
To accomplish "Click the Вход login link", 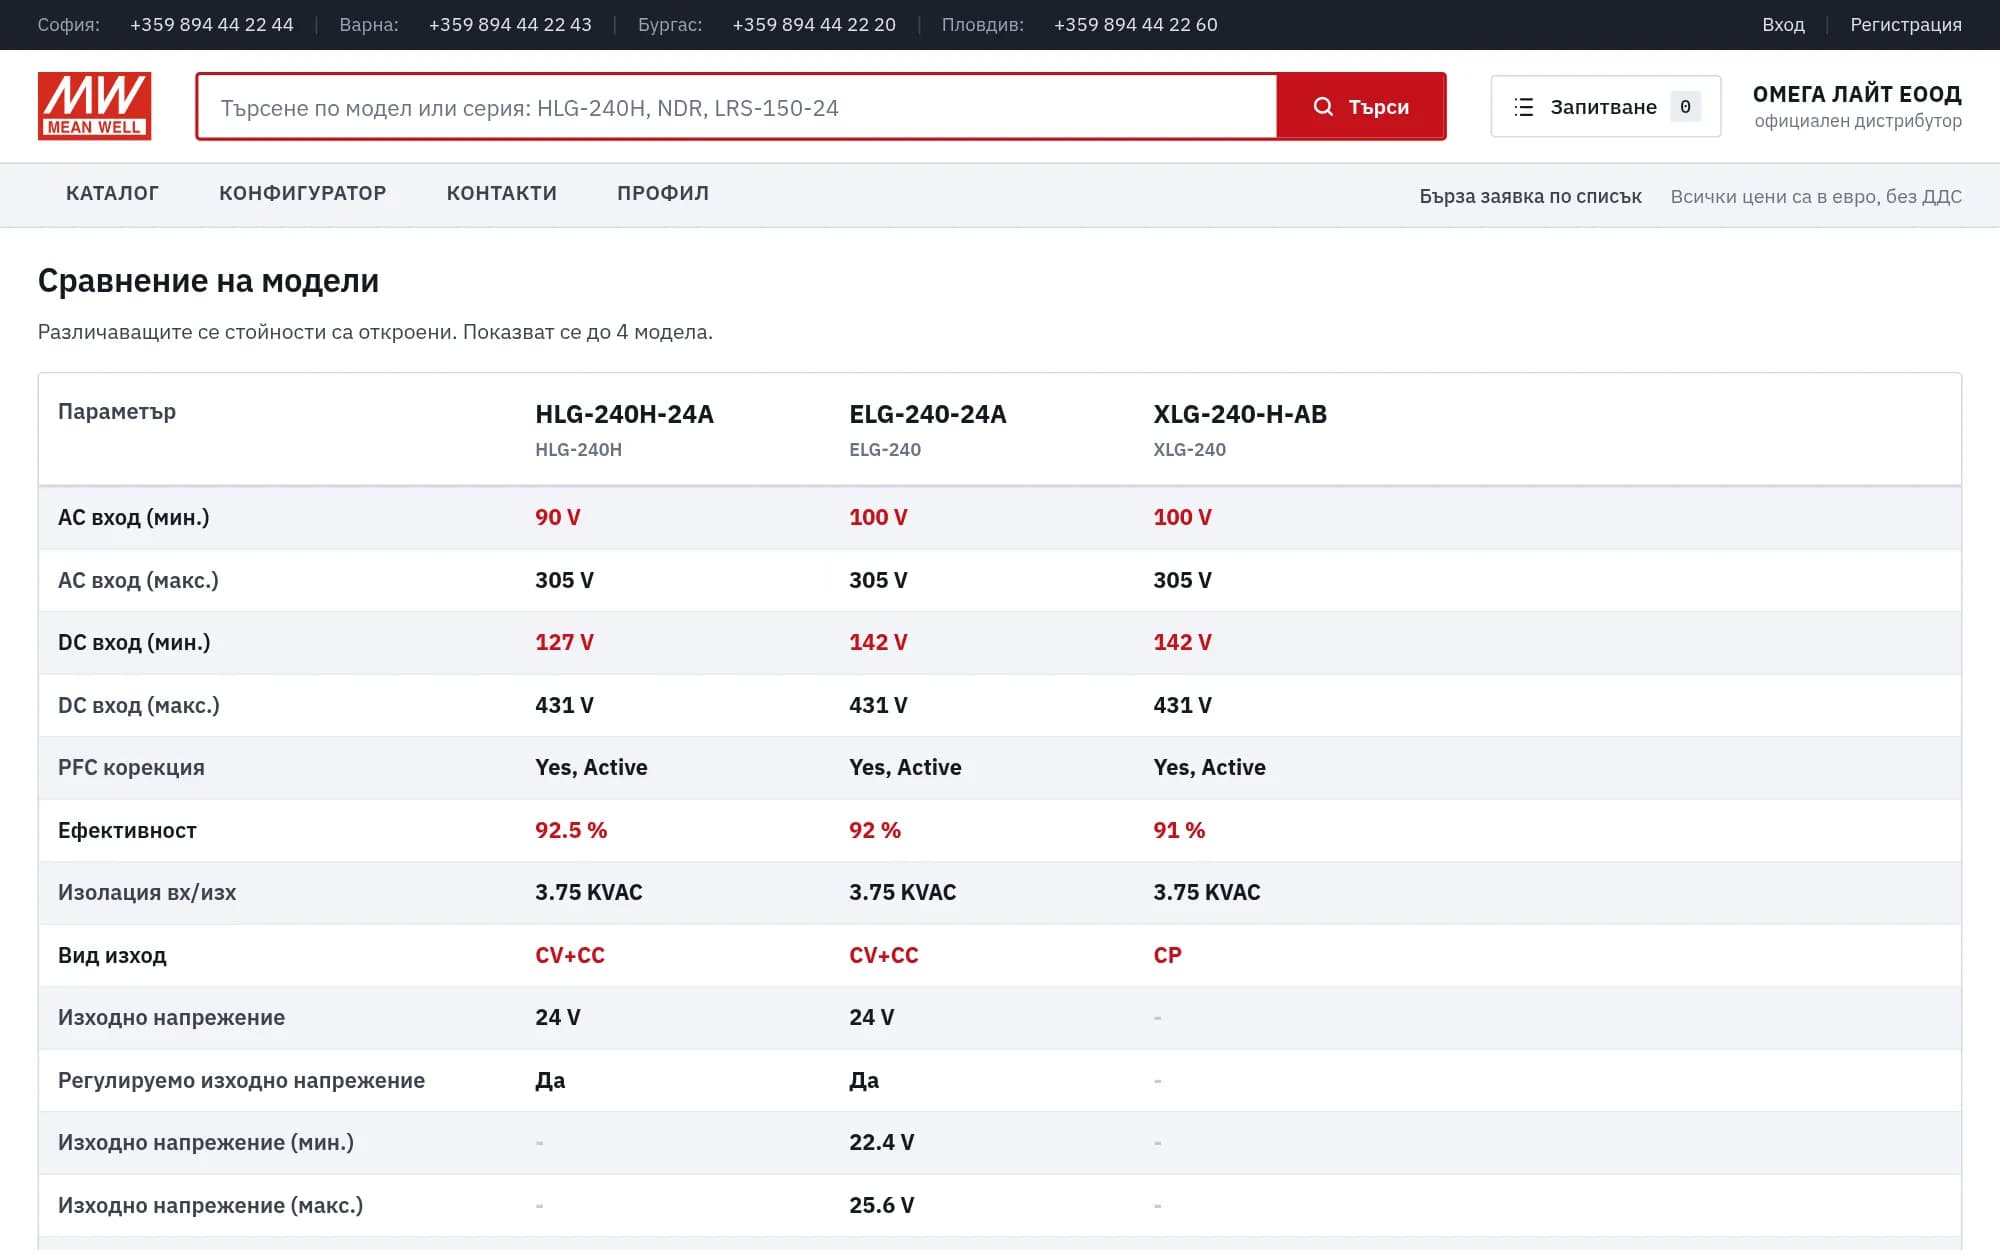I will pyautogui.click(x=1783, y=25).
